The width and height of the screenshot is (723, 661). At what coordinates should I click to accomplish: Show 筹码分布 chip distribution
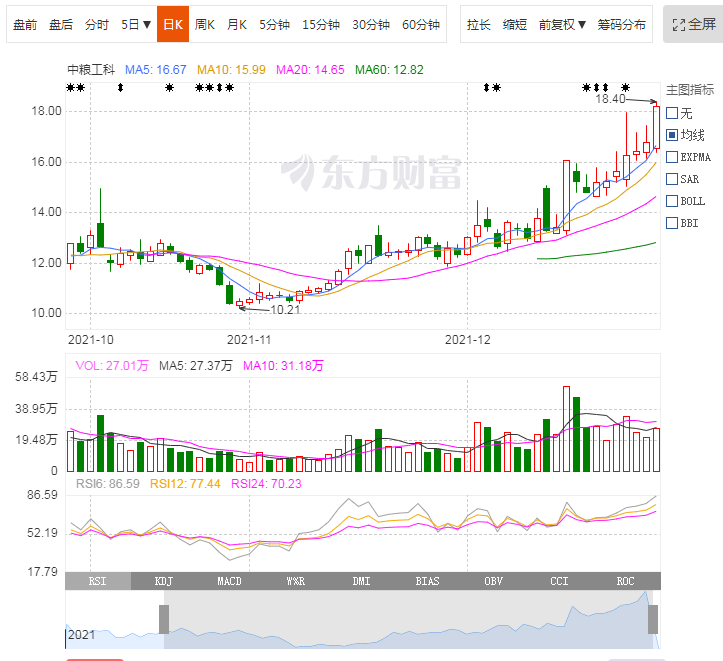click(622, 24)
